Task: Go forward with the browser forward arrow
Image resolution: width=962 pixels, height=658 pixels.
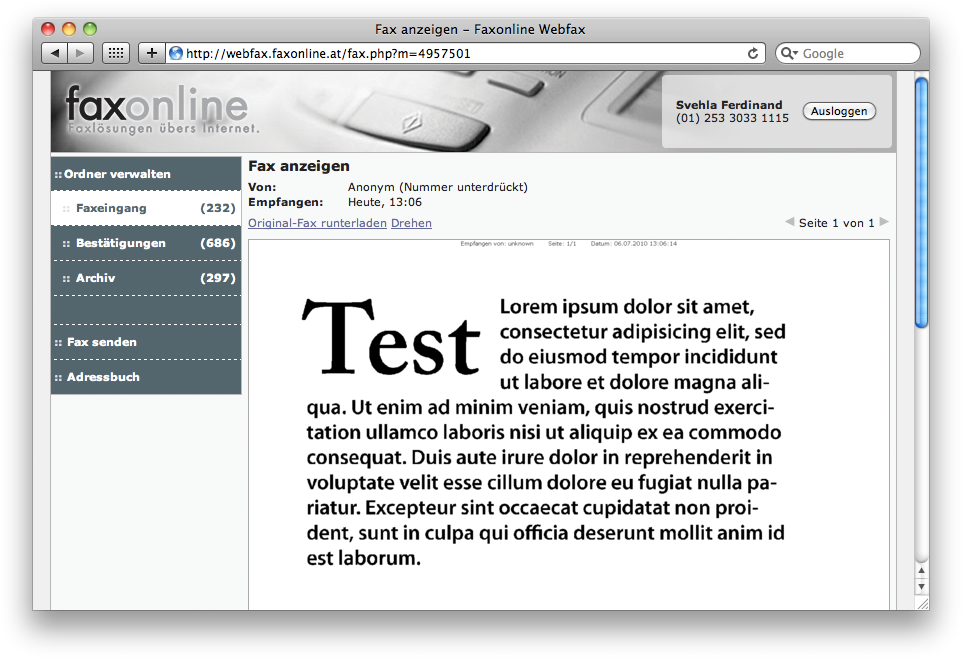Action: click(x=80, y=53)
